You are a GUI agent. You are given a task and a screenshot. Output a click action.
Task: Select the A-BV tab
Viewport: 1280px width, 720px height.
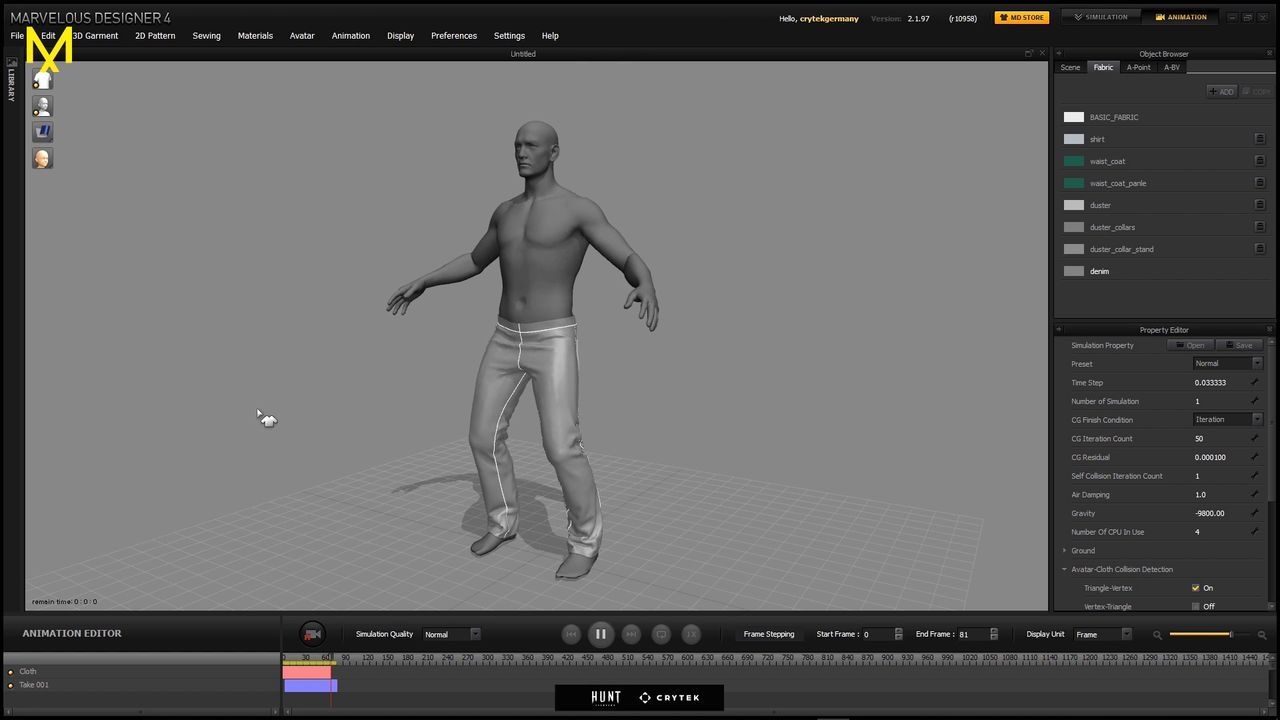point(1171,67)
